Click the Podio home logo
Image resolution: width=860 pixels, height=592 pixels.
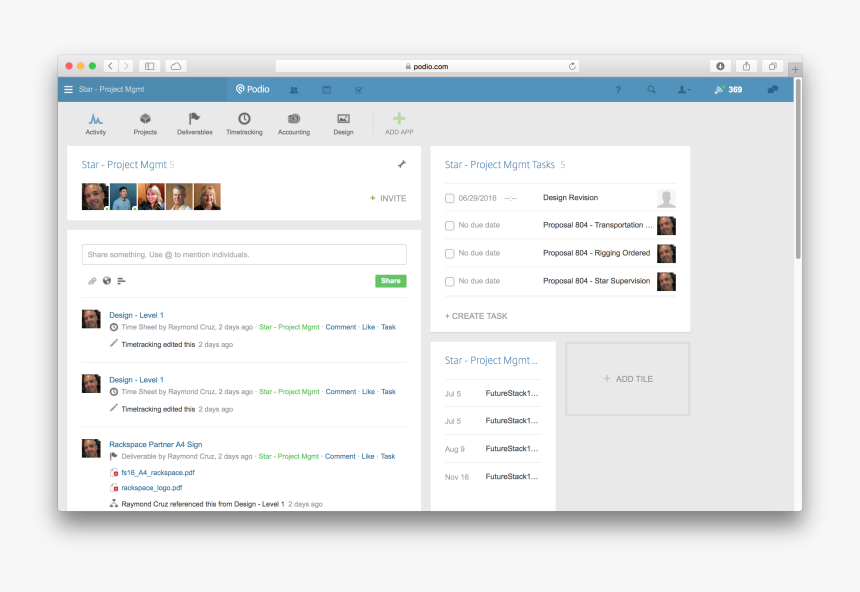(253, 89)
